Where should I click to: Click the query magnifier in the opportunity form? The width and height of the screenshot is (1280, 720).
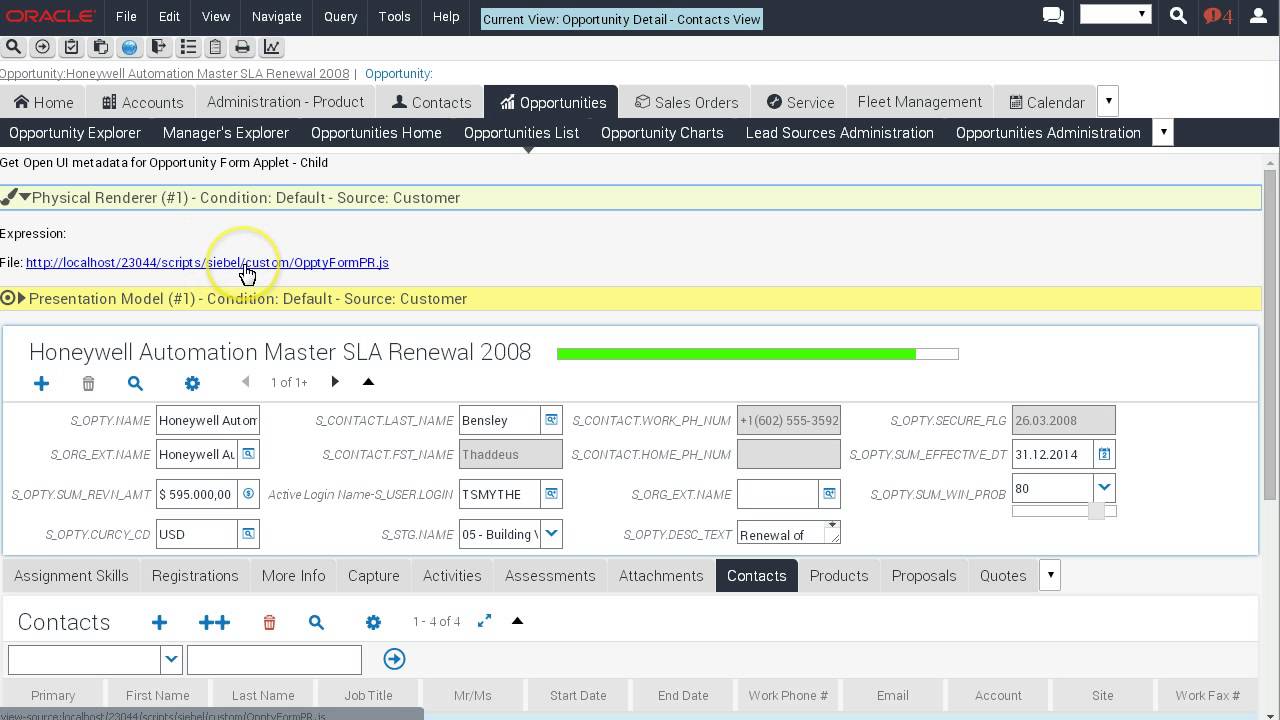(x=135, y=383)
